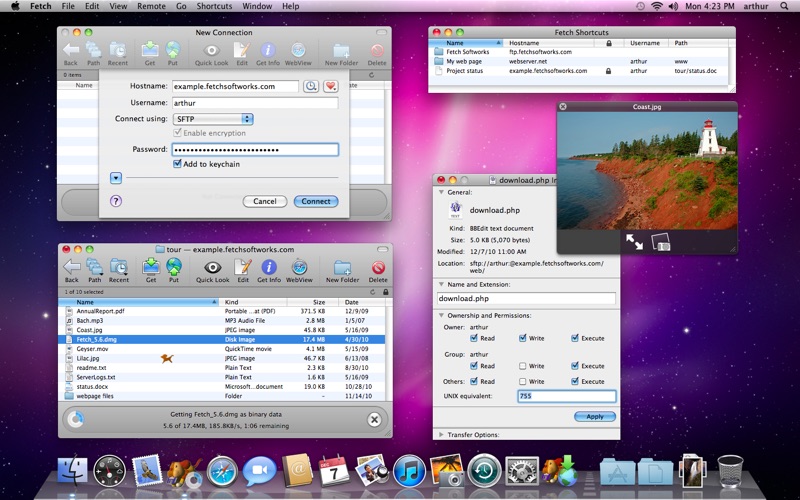This screenshot has height=500, width=800.
Task: Open Get Info in the tour window
Action: (x=269, y=270)
